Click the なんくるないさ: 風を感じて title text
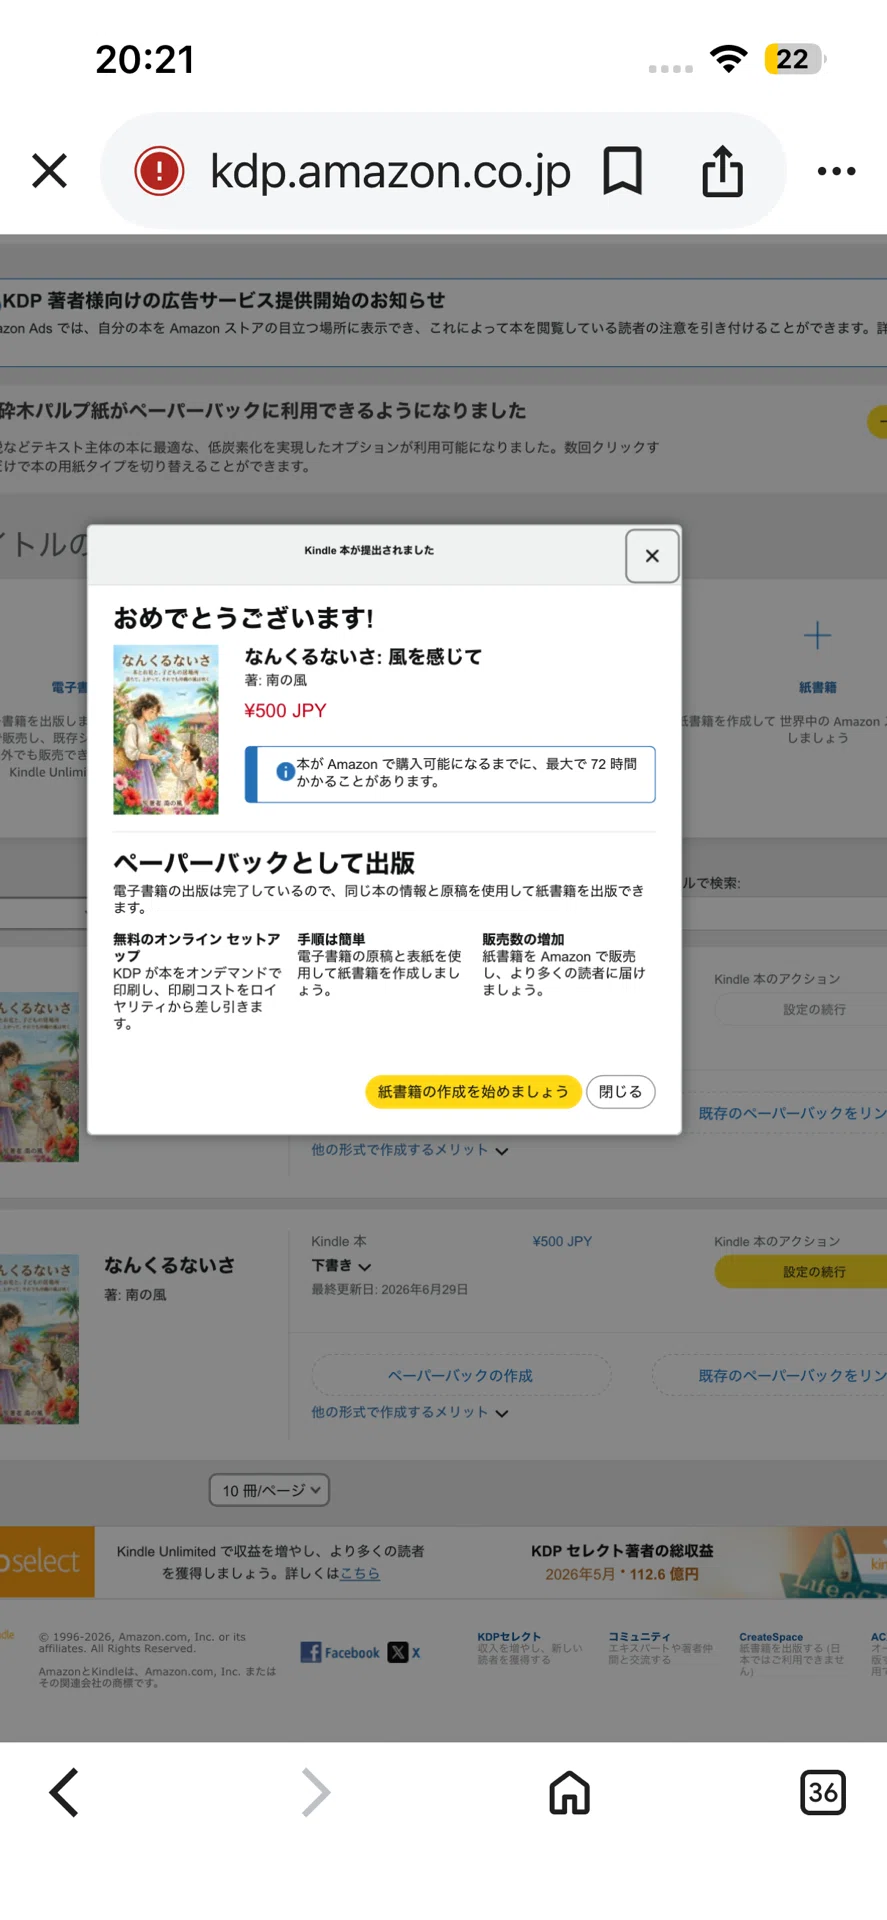887x1920 pixels. click(363, 657)
